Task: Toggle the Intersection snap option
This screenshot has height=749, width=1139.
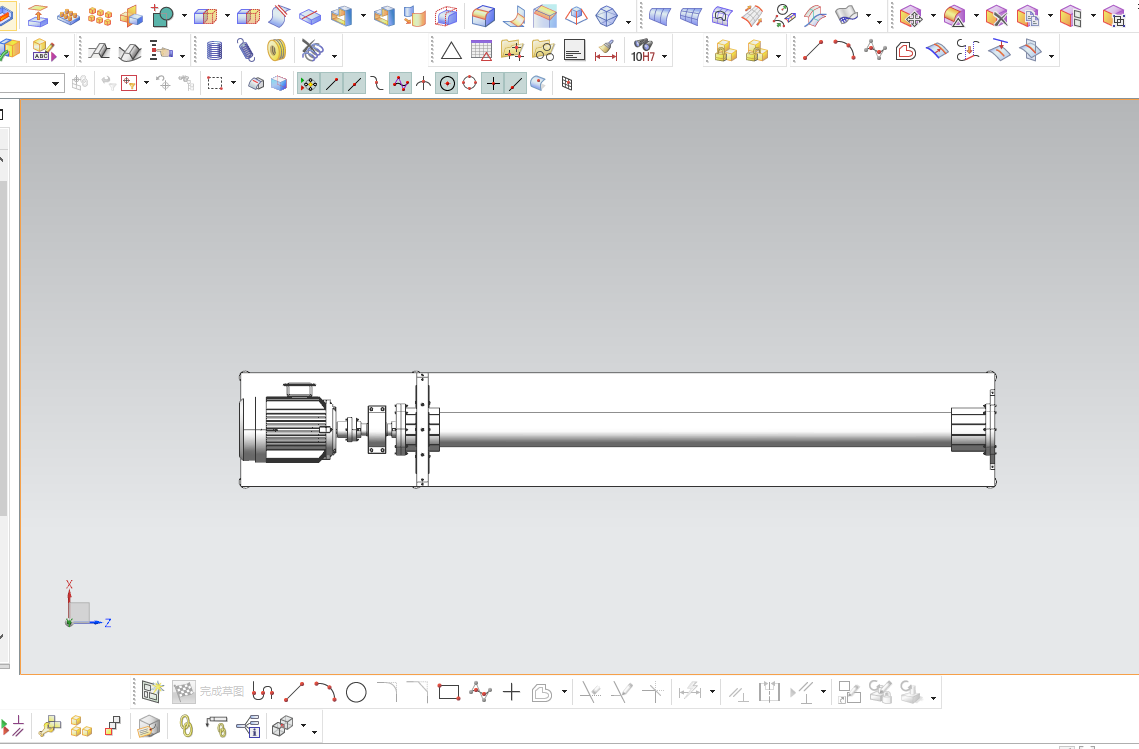Action: coord(423,84)
